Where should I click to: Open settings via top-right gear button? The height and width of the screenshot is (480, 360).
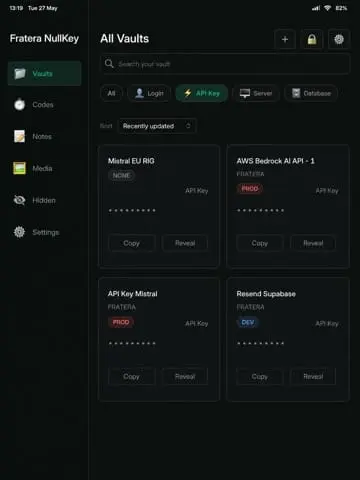pyautogui.click(x=339, y=39)
